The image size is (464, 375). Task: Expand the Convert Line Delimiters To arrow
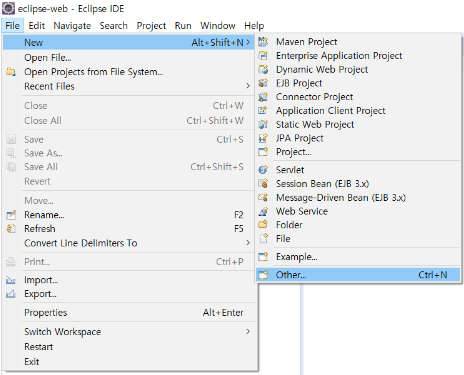point(248,243)
